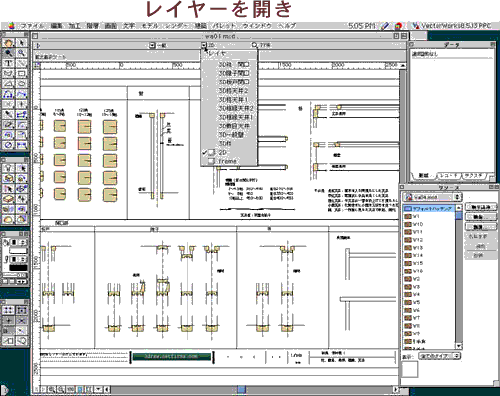Select the Text tool

point(8,63)
